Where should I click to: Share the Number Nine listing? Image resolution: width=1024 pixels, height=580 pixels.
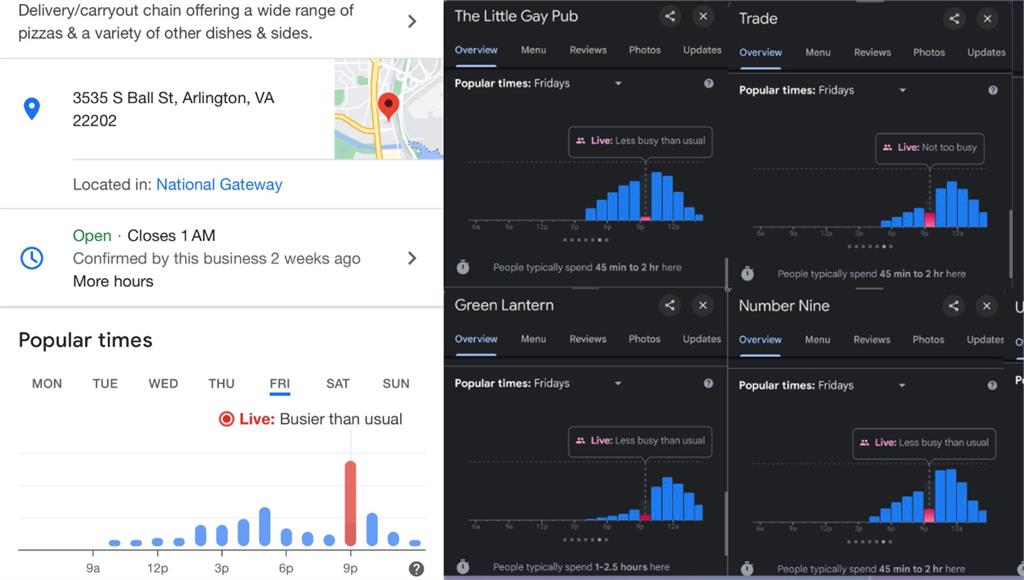[953, 306]
